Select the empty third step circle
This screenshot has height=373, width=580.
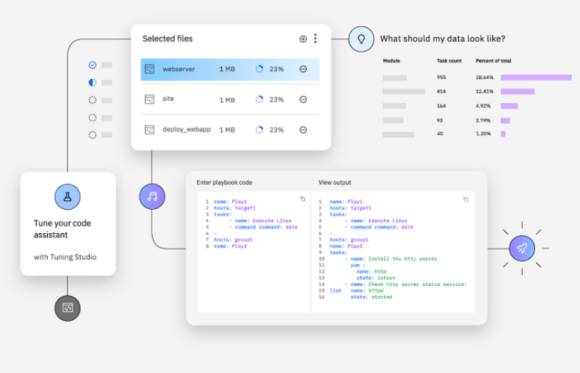tap(92, 100)
